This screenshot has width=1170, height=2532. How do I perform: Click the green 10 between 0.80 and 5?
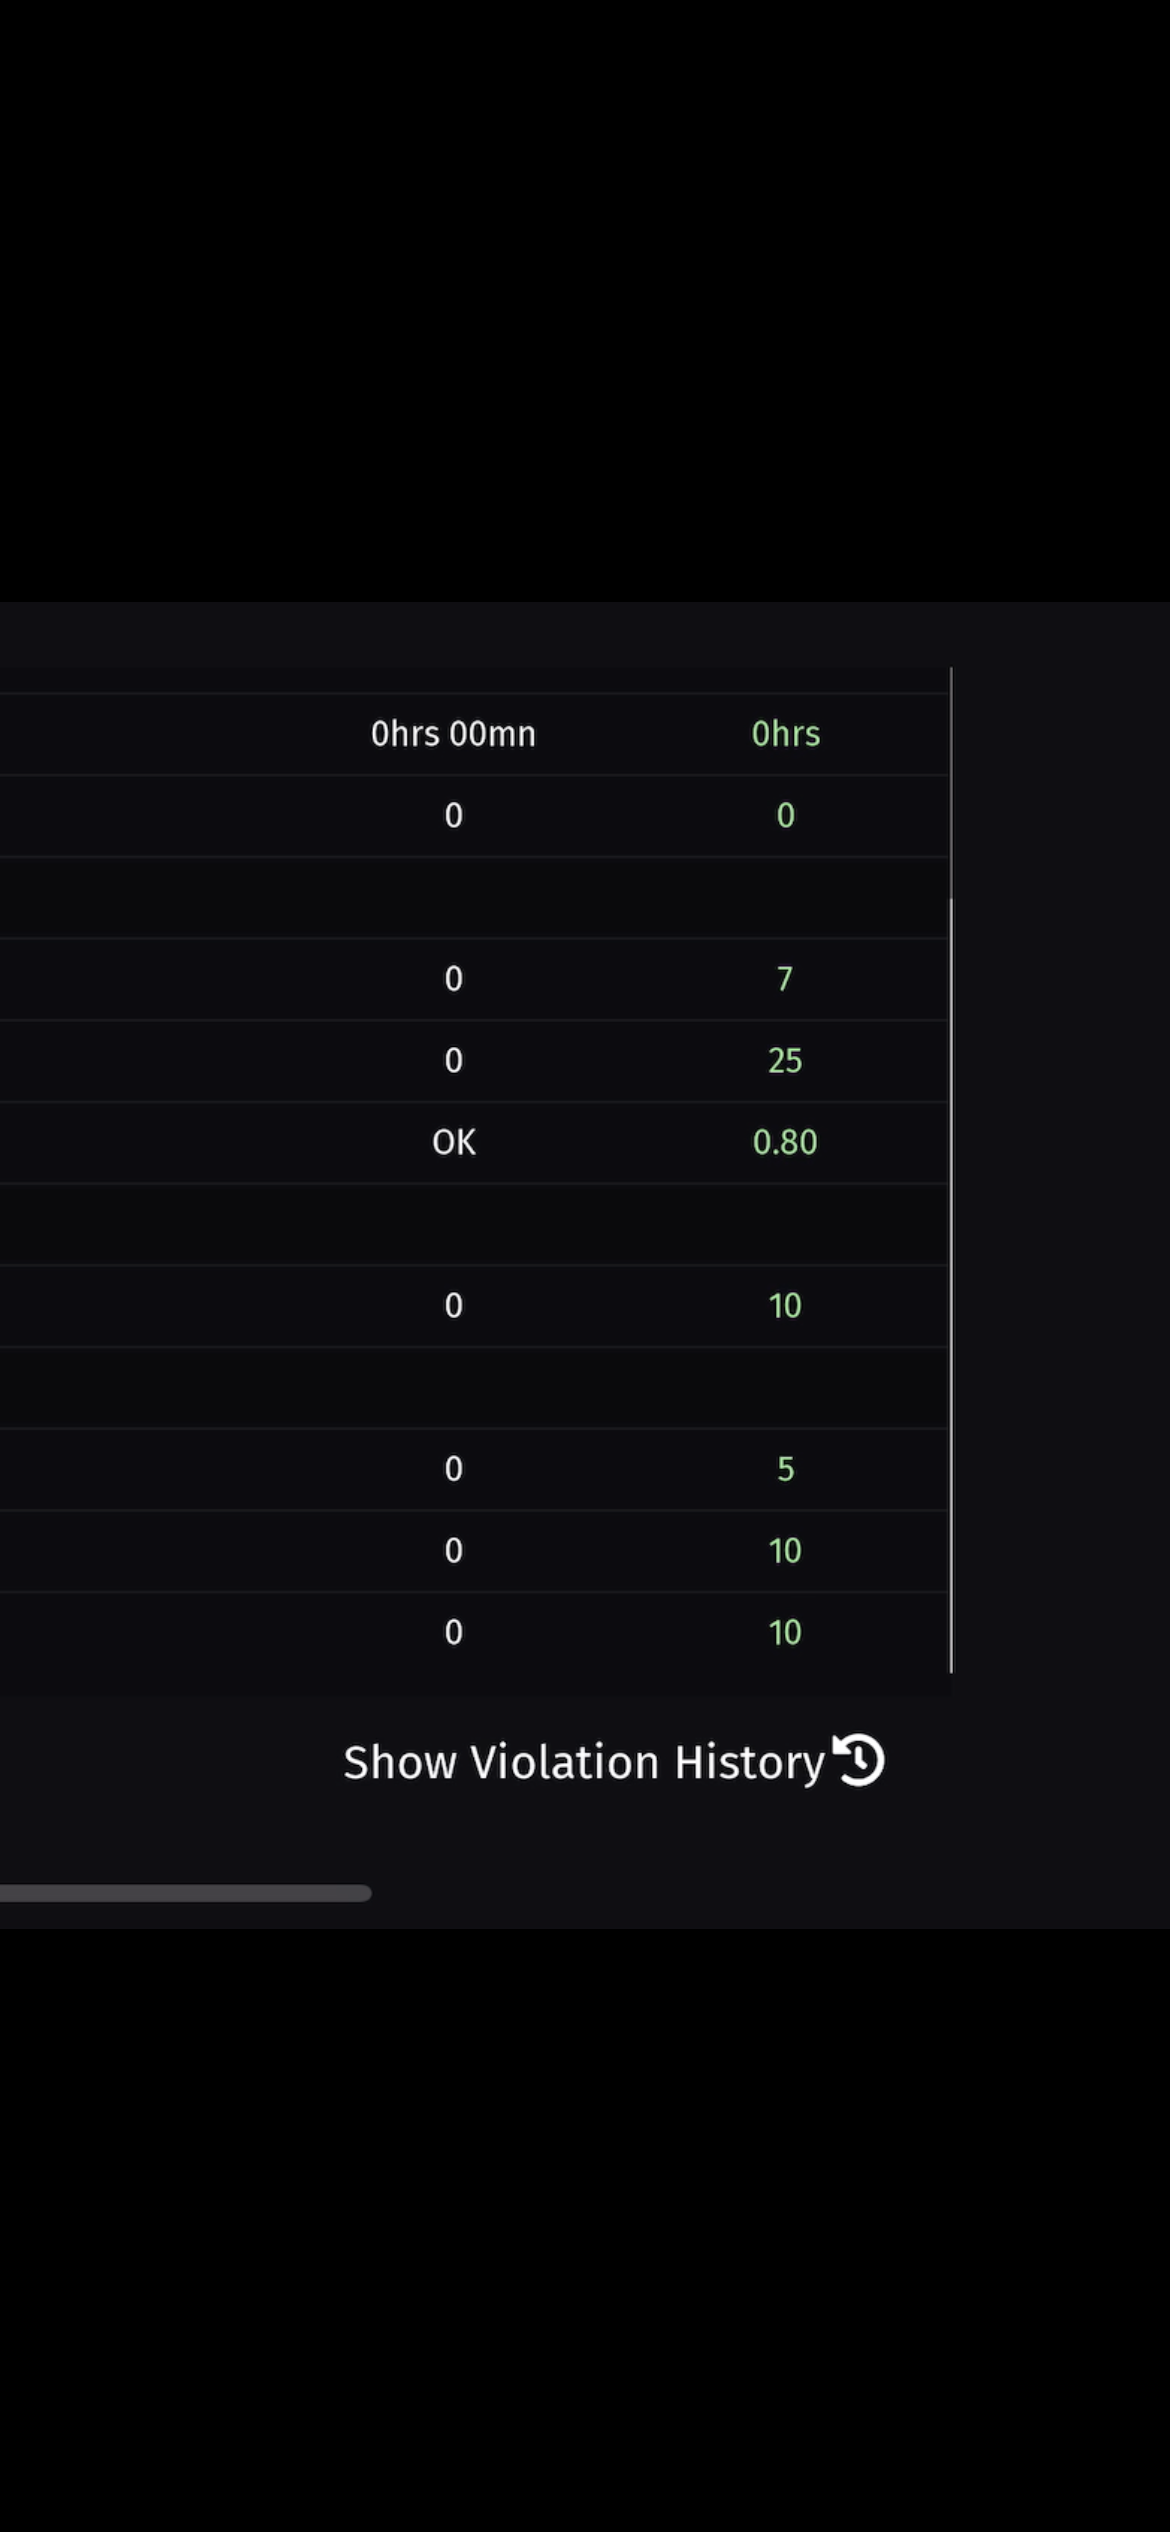pyautogui.click(x=785, y=1305)
